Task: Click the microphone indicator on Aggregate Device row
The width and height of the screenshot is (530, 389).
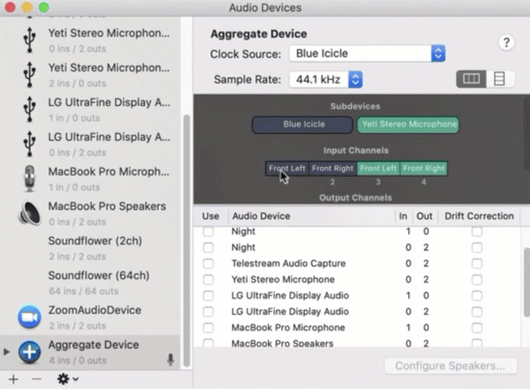Action: 171,360
